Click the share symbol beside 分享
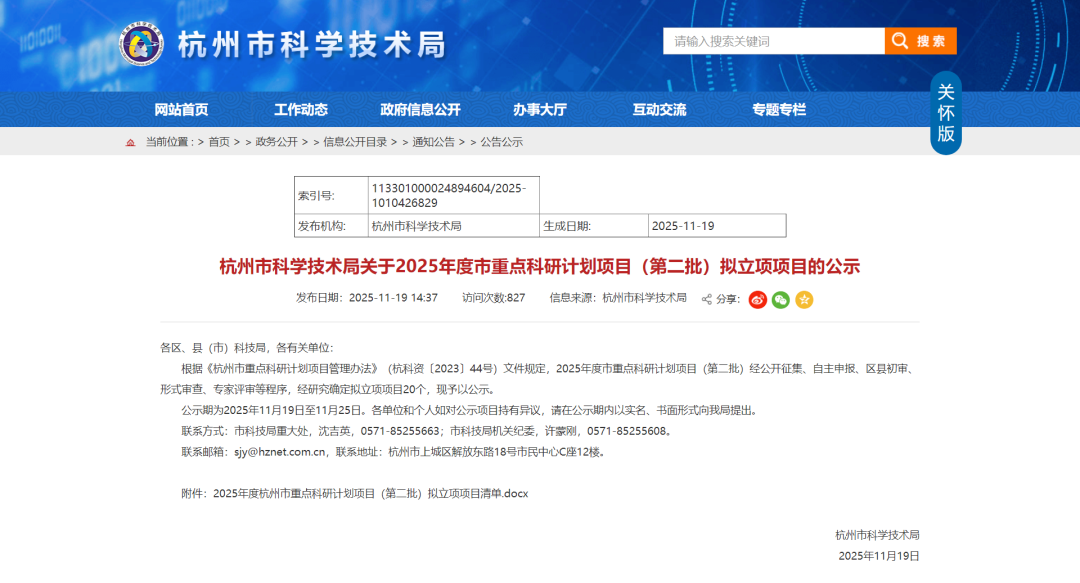The image size is (1080, 583). click(x=707, y=299)
